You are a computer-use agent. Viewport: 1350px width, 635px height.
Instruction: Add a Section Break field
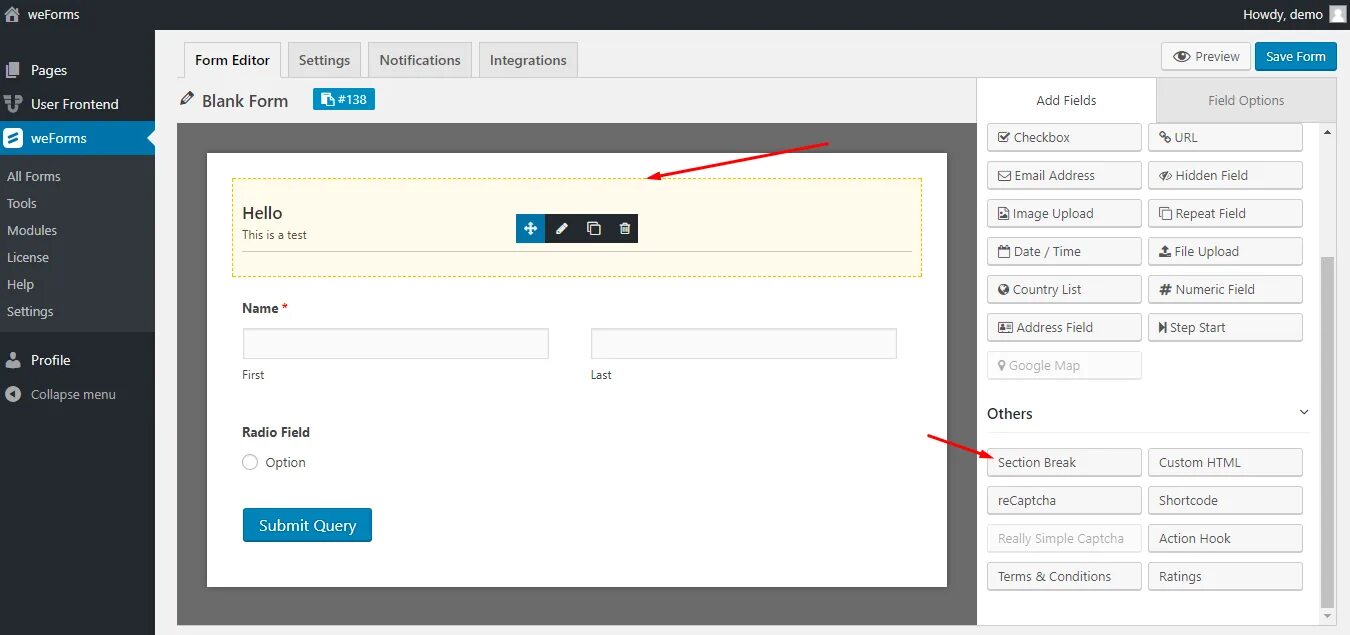[x=1064, y=462]
